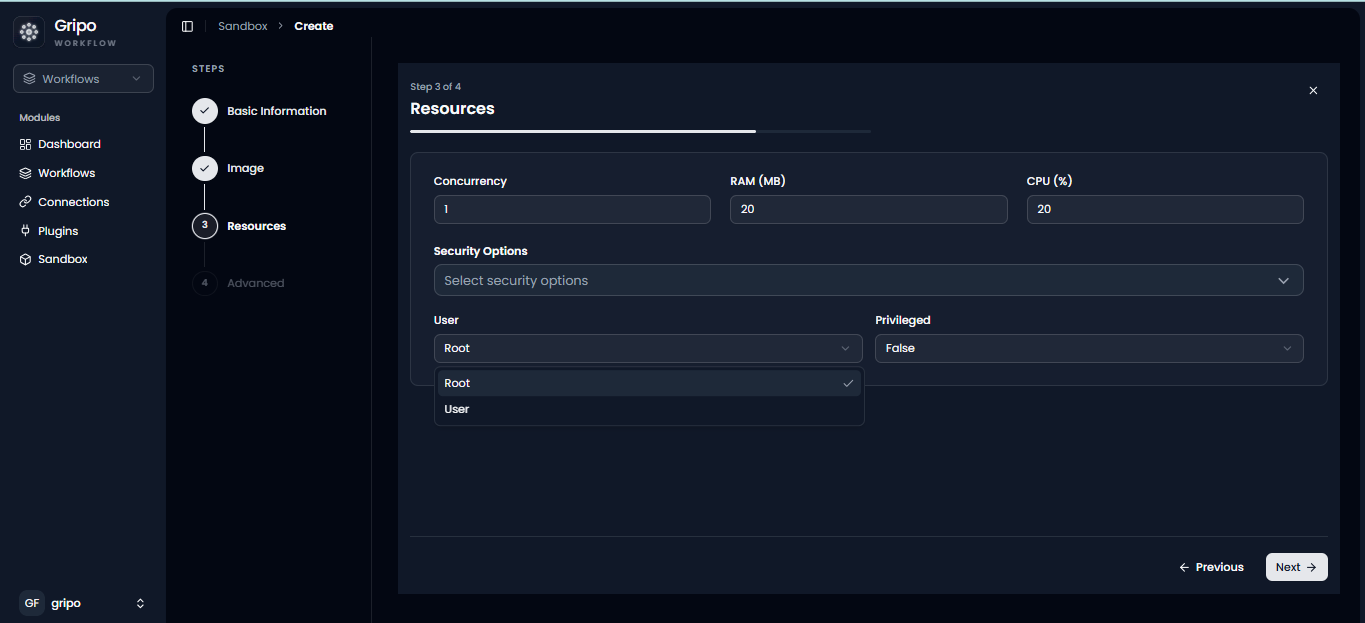Click the Sandbox cube icon
Screen dimensions: 1365x623
pos(26,259)
